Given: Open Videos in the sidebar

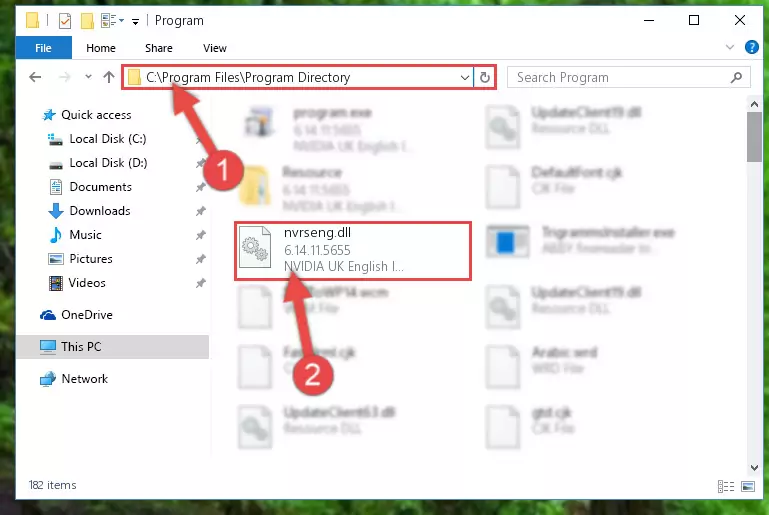Looking at the screenshot, I should tap(87, 283).
